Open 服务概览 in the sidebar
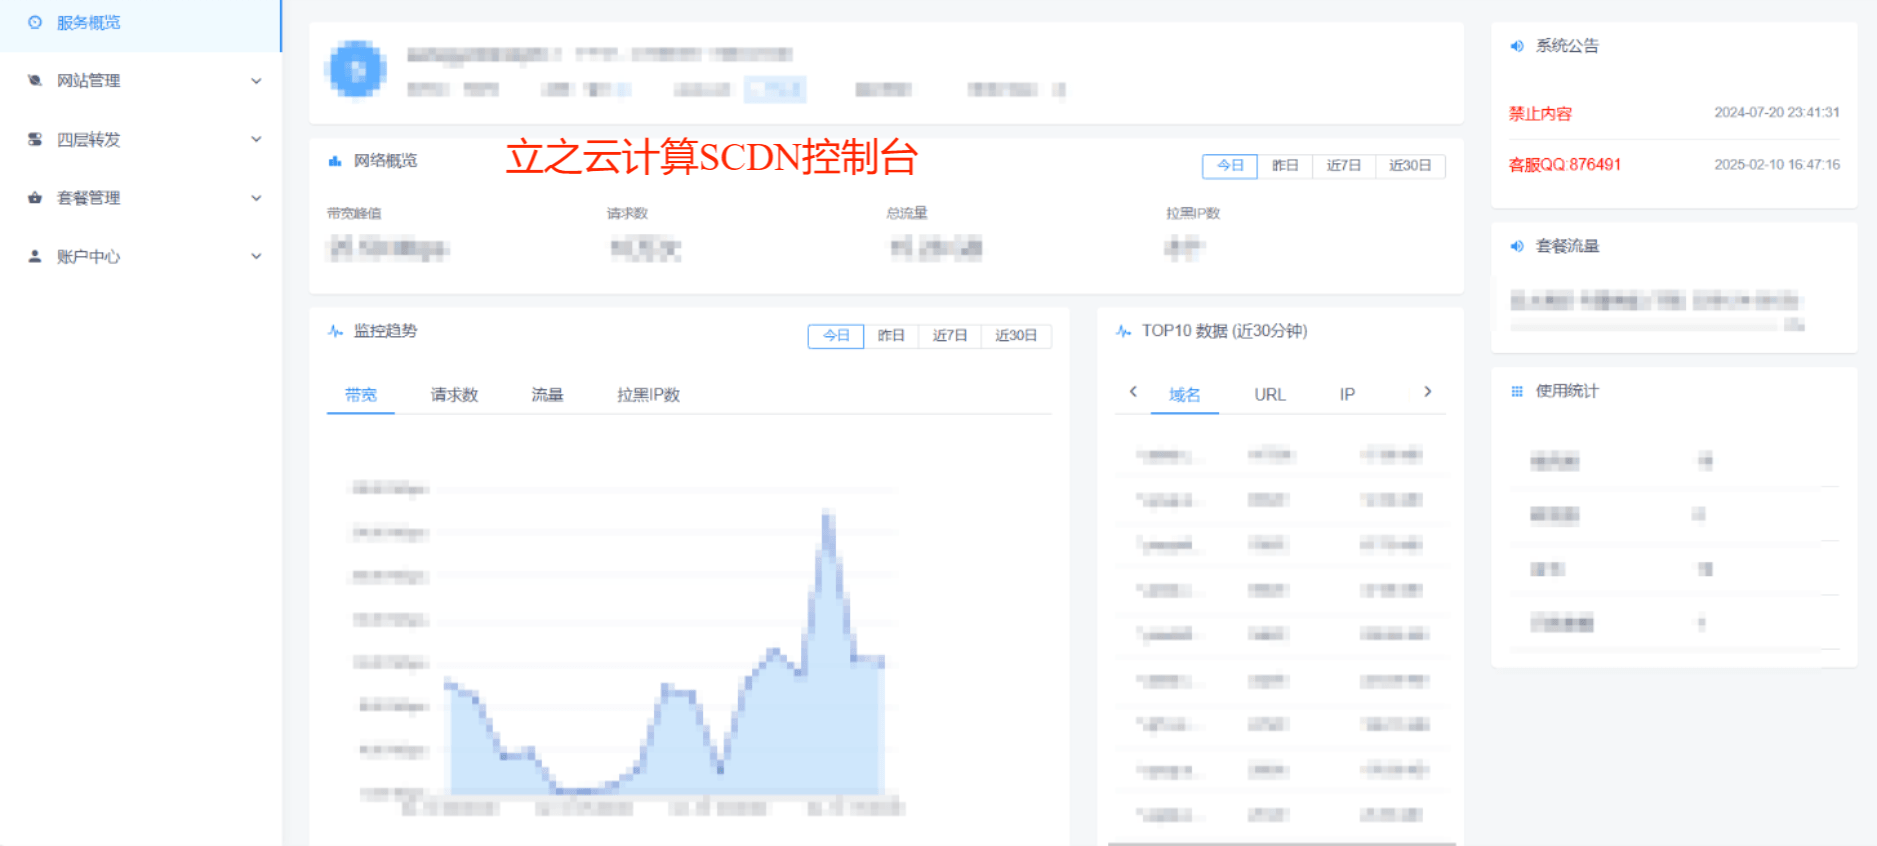The height and width of the screenshot is (846, 1877). (140, 23)
